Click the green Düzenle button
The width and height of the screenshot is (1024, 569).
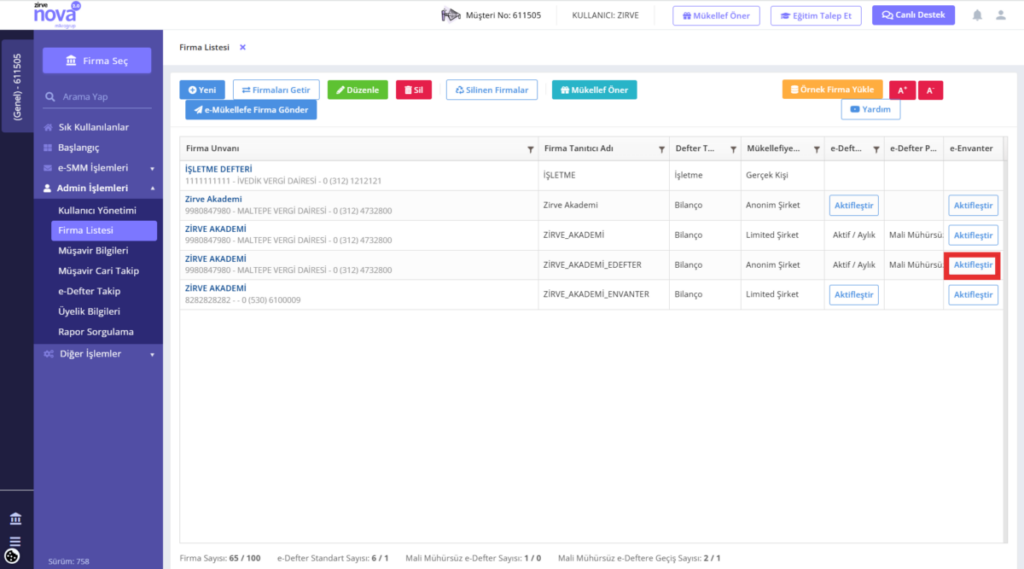(357, 90)
